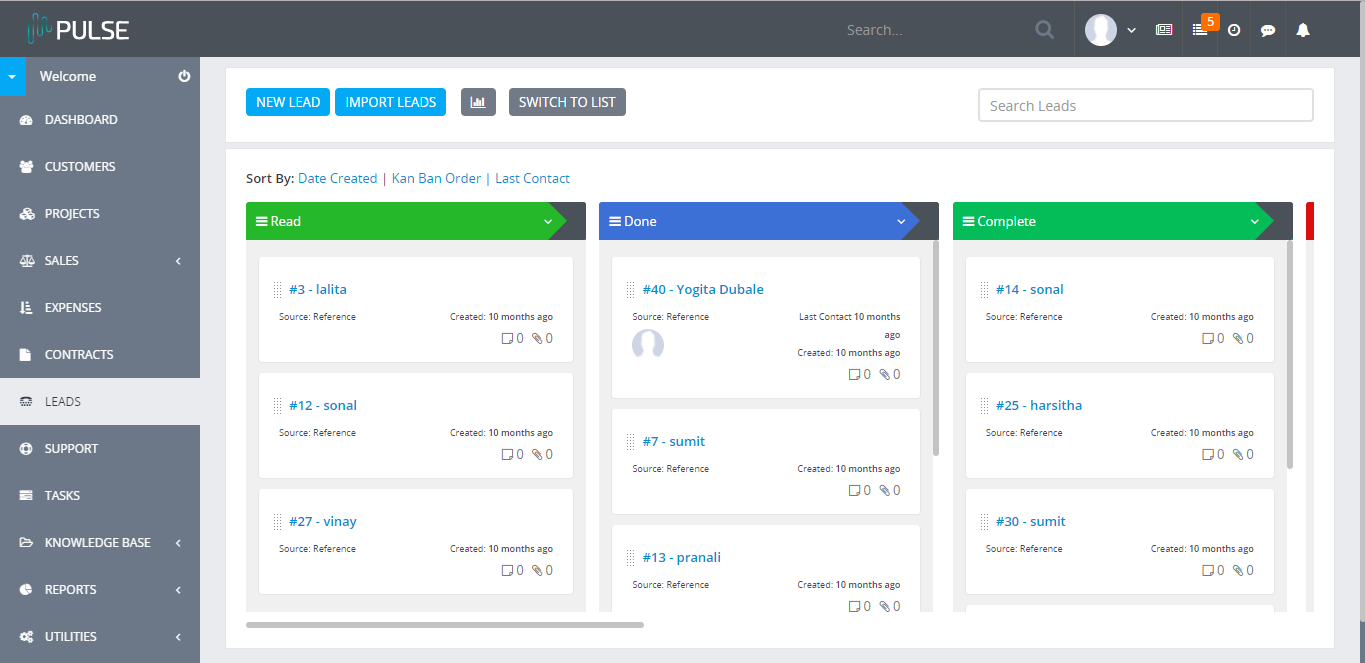Viewport: 1365px width, 663px height.
Task: Collapse the Read kanban column
Action: pyautogui.click(x=548, y=221)
